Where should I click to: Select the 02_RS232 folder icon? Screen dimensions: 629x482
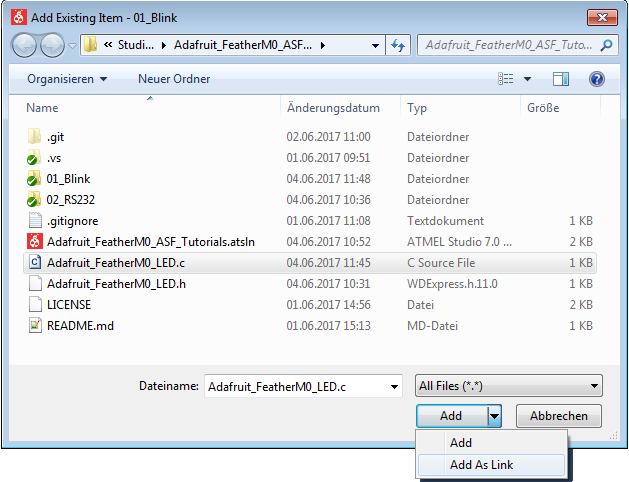coord(34,200)
